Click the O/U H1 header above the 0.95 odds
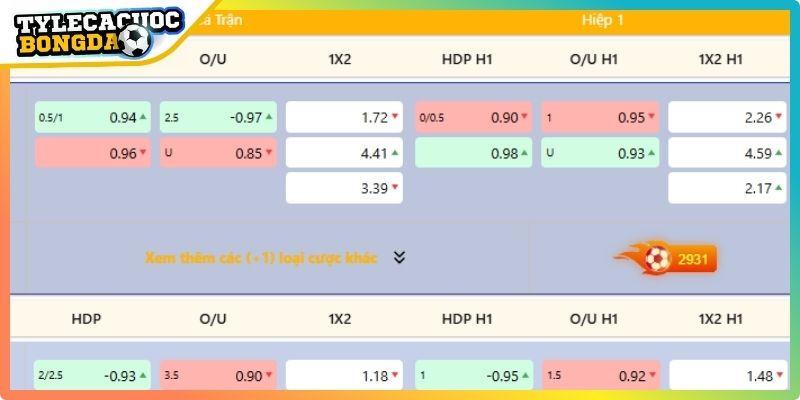Screen dimensions: 800x400 tap(594, 60)
